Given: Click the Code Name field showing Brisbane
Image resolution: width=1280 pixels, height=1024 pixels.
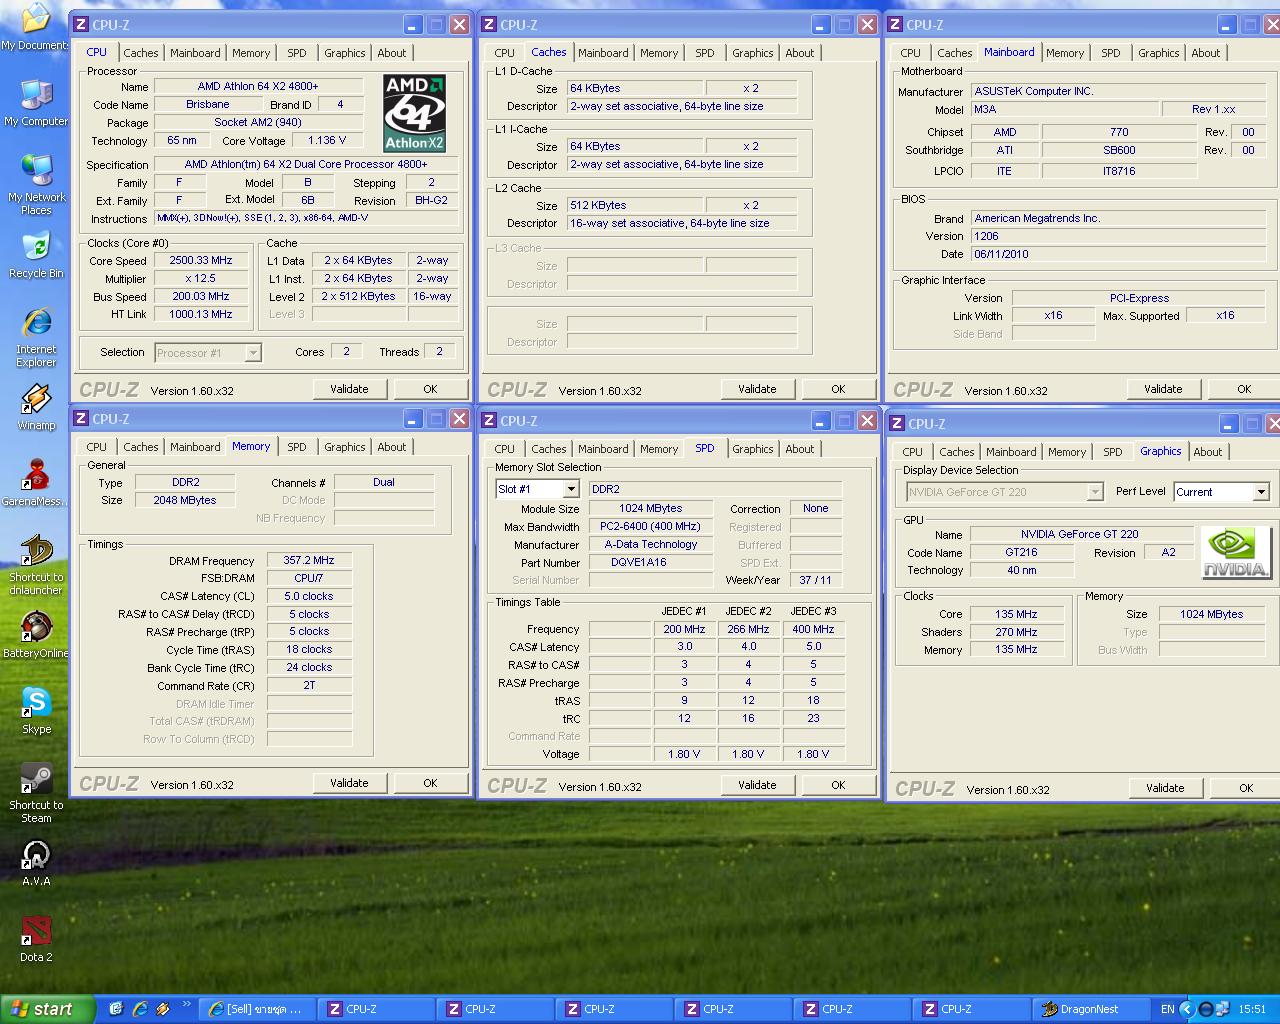Looking at the screenshot, I should tap(208, 105).
